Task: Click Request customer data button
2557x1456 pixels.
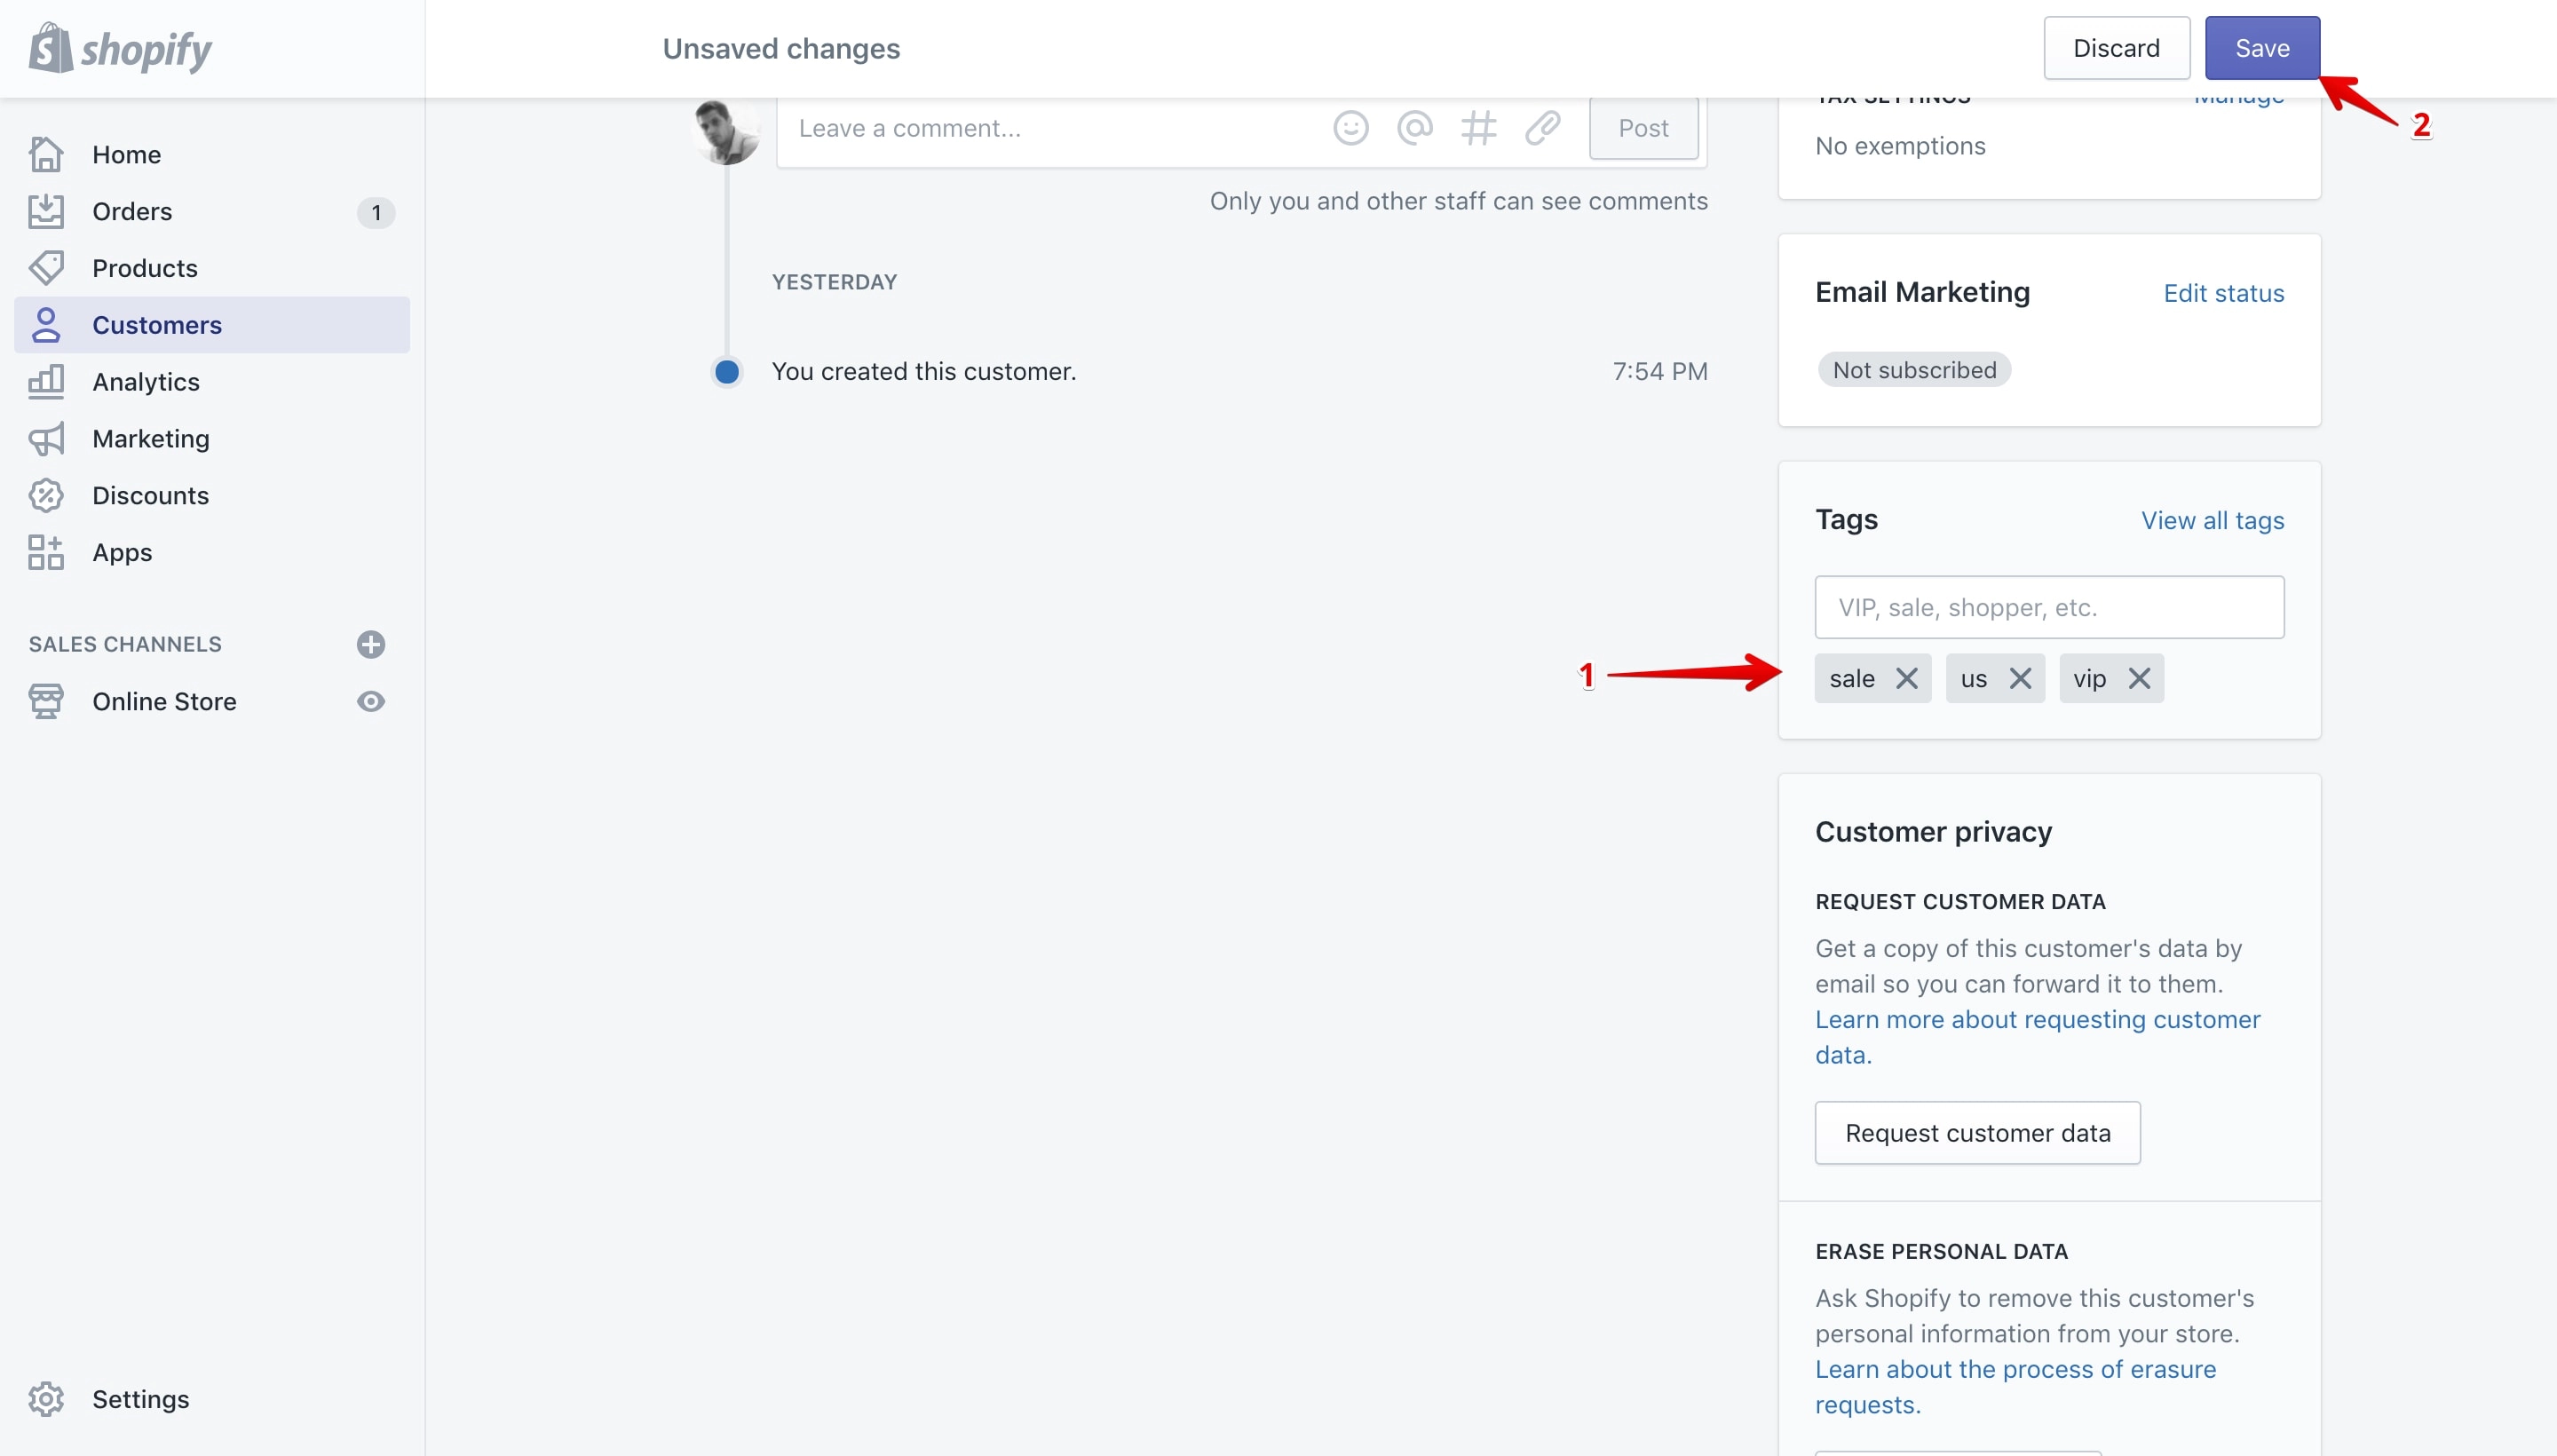Action: pyautogui.click(x=1977, y=1133)
